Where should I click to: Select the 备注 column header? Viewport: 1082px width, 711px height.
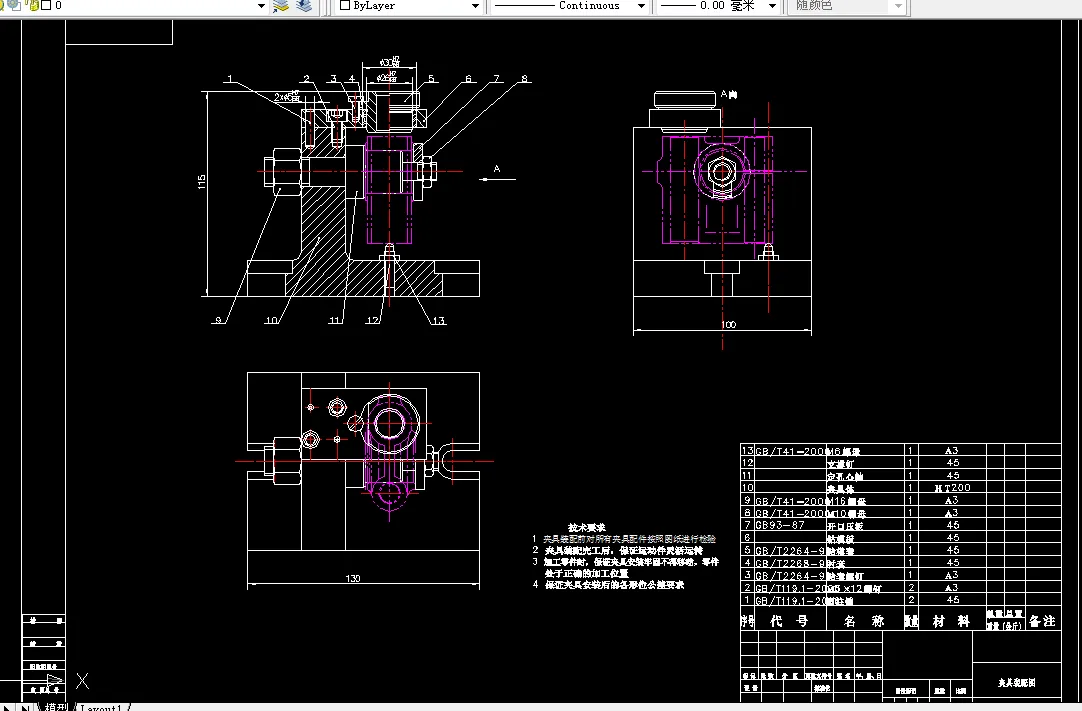(x=1042, y=621)
